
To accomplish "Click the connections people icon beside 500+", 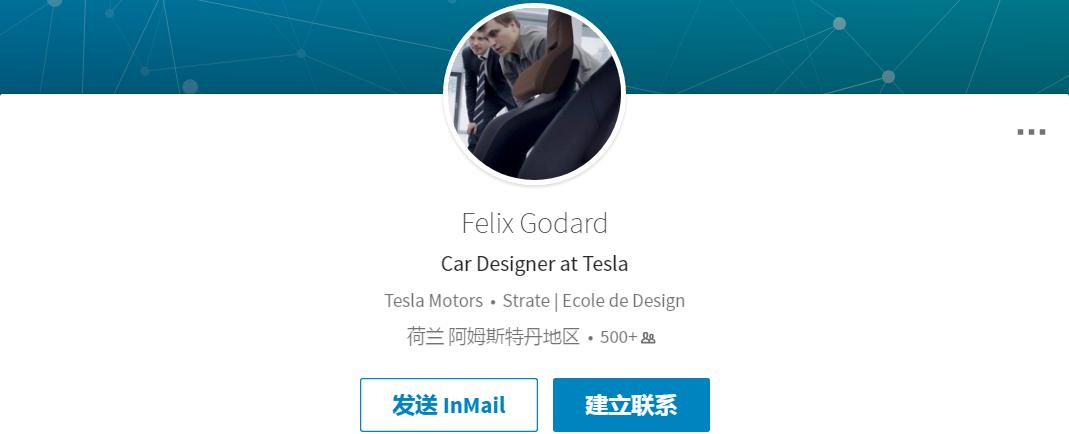I will point(648,338).
